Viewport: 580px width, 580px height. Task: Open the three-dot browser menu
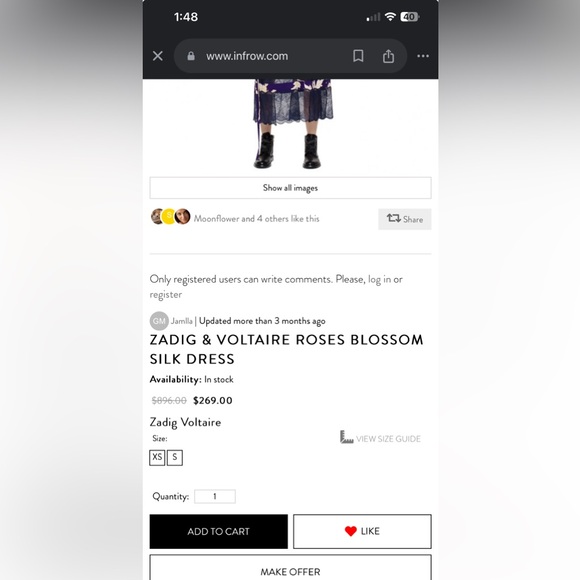[x=423, y=56]
